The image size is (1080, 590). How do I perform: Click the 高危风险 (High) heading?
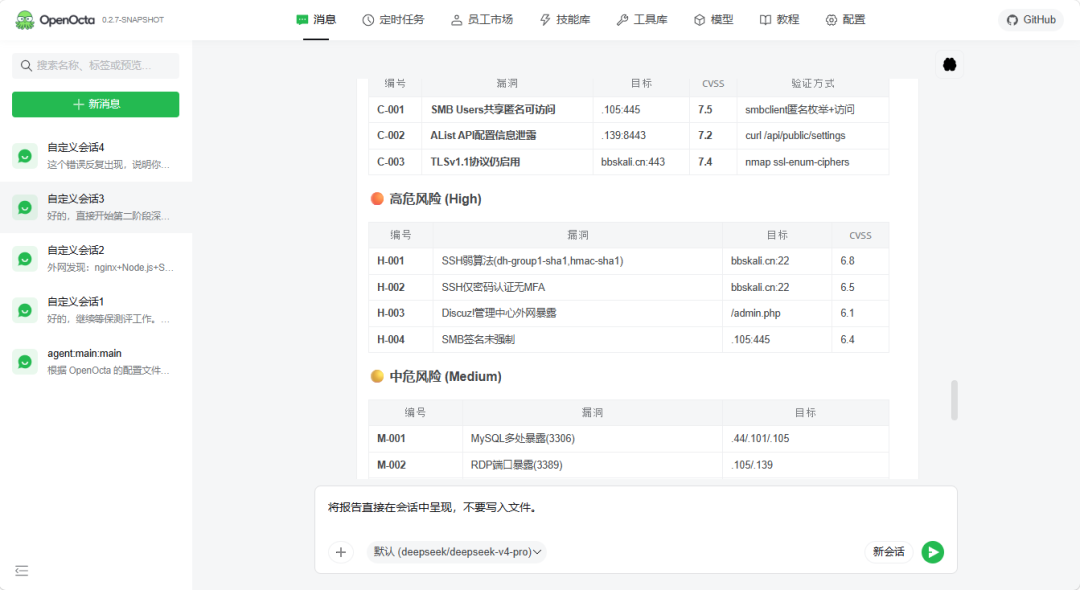435,199
